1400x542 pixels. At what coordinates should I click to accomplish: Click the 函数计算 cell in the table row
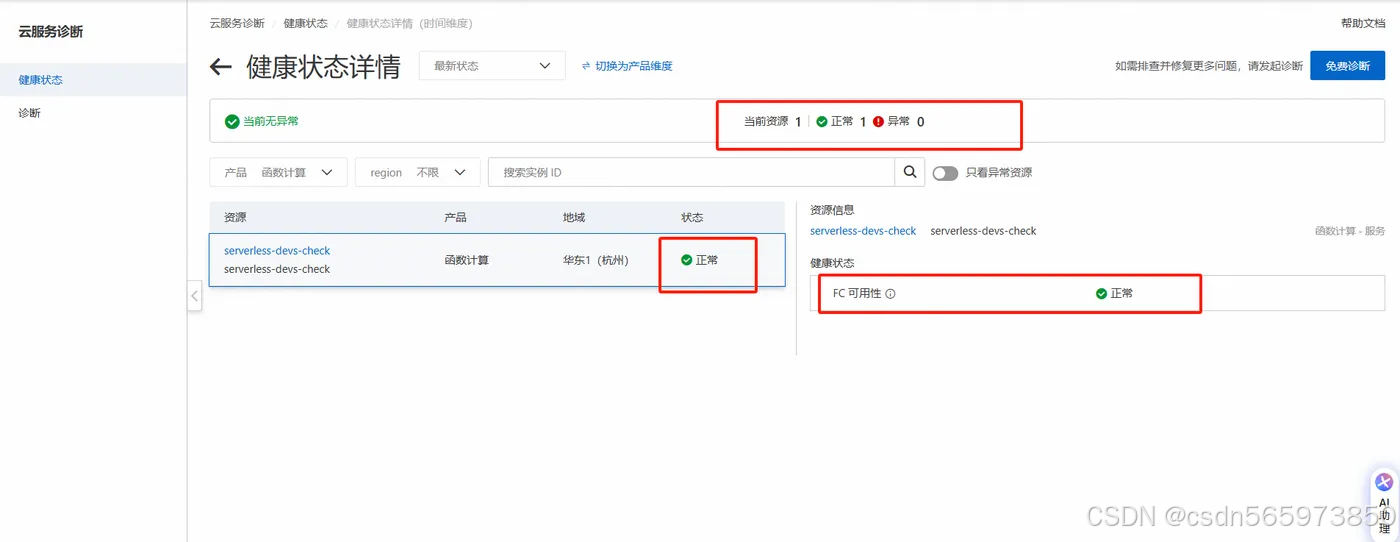467,260
